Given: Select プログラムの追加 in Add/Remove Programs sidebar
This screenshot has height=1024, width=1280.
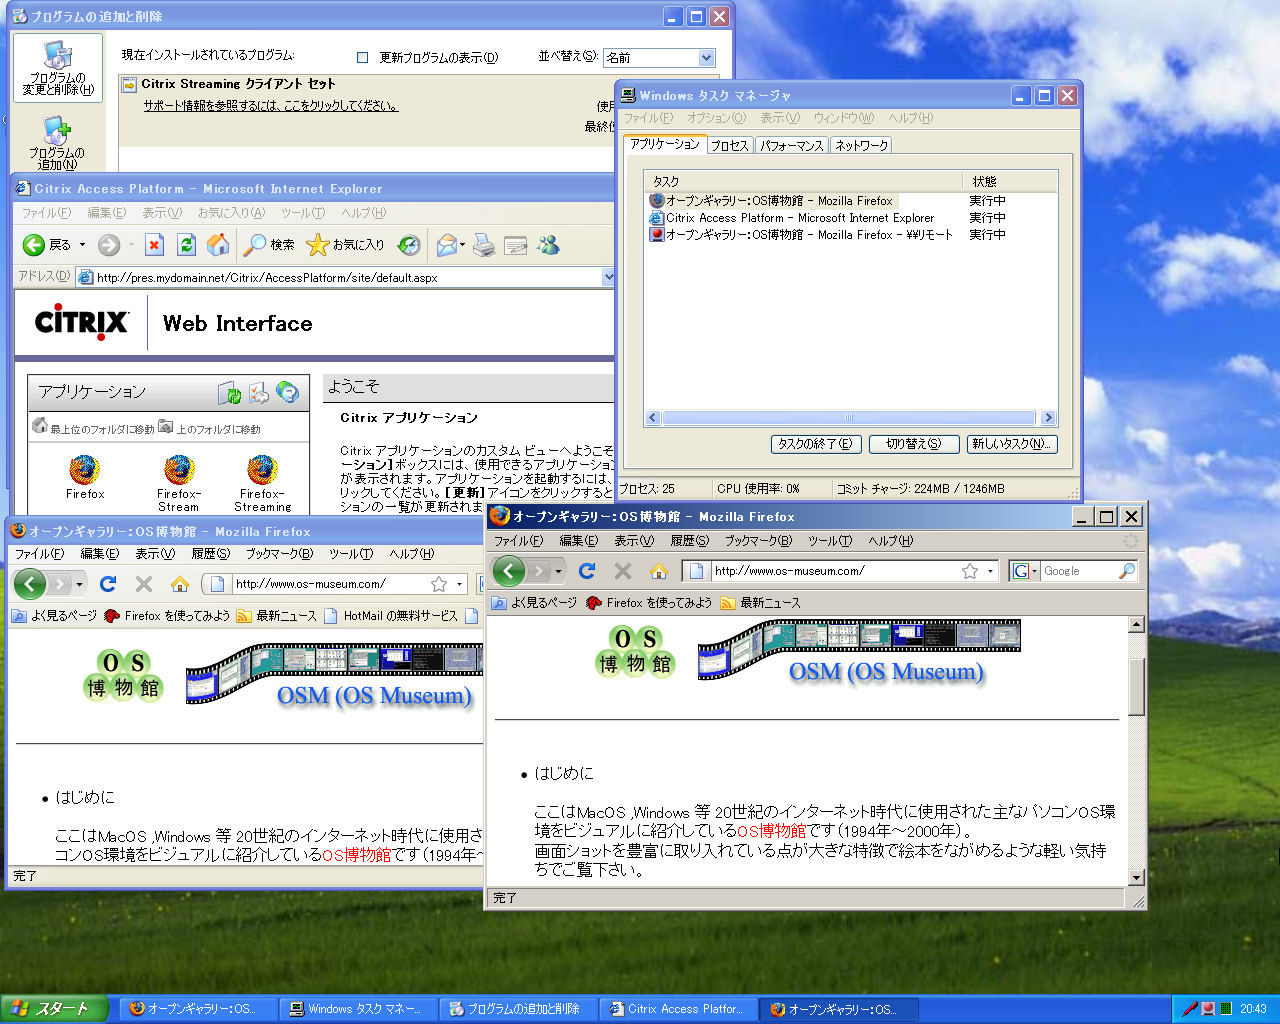Looking at the screenshot, I should (x=57, y=143).
